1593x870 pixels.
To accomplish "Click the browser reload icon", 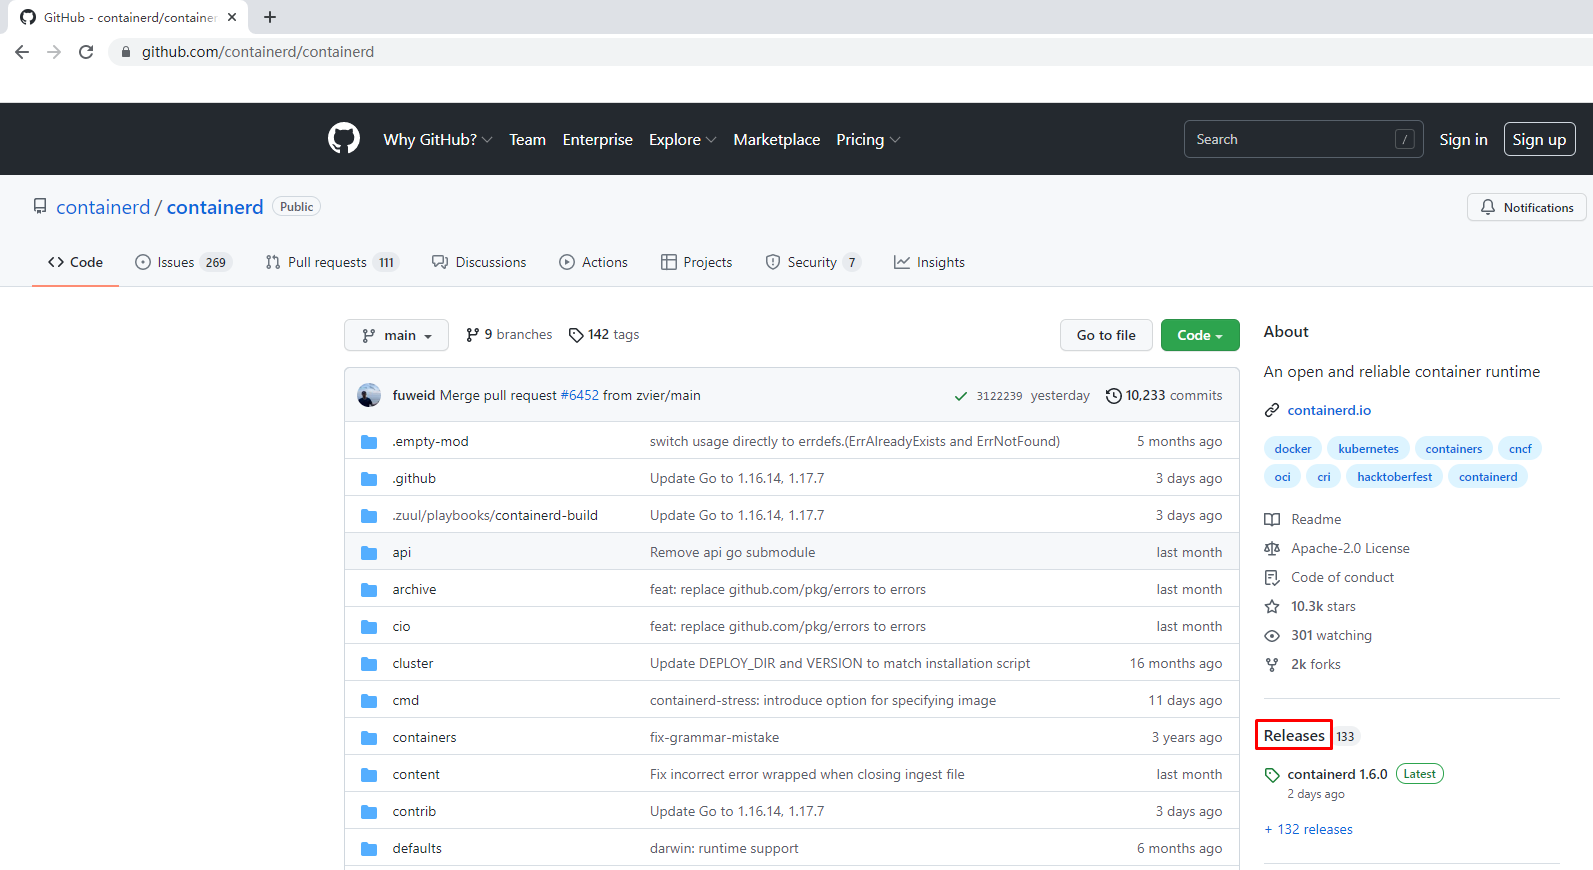I will tap(86, 52).
